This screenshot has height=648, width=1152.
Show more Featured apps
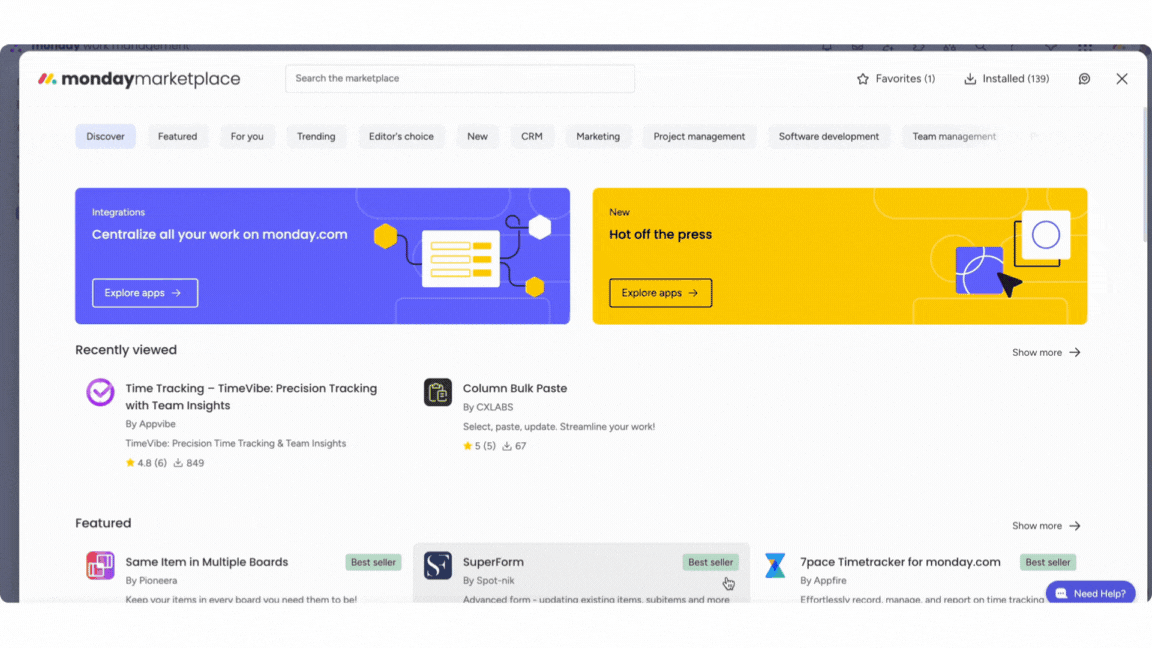[1046, 526]
